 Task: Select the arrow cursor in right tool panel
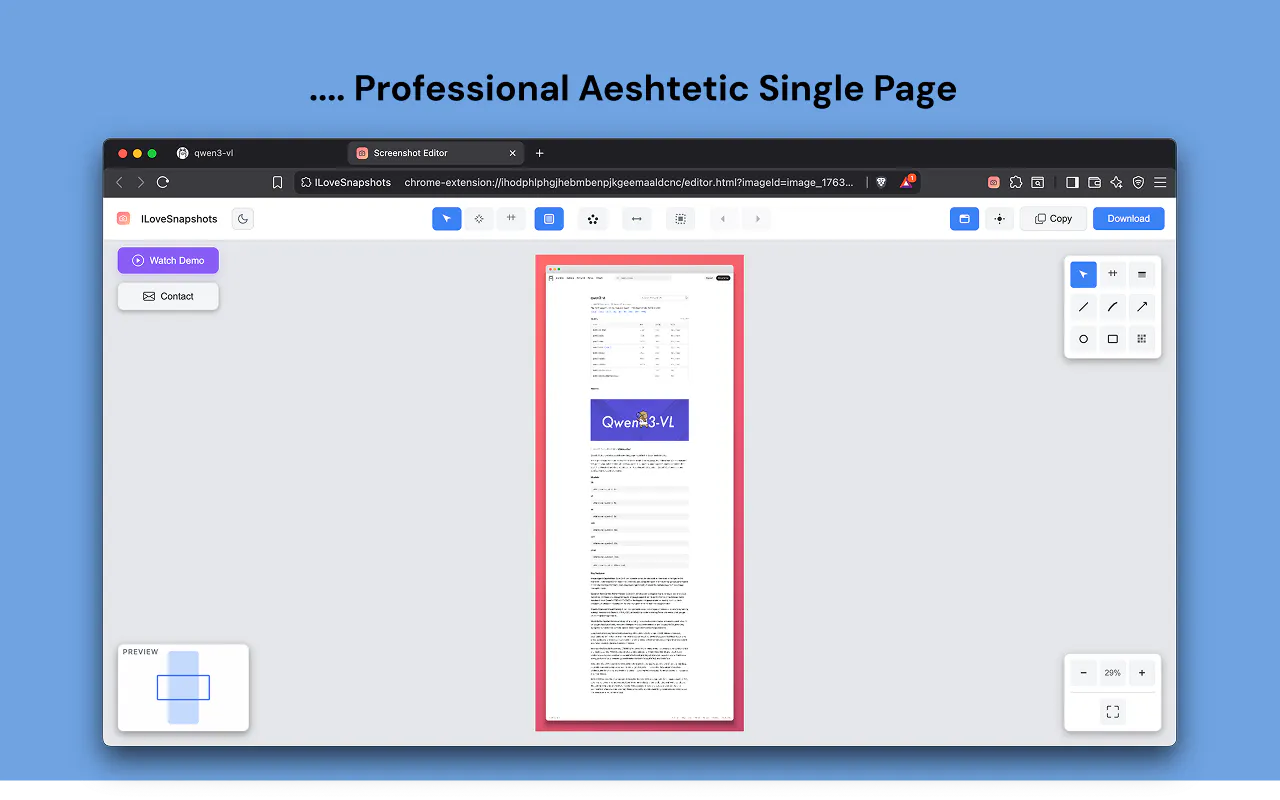1083,274
